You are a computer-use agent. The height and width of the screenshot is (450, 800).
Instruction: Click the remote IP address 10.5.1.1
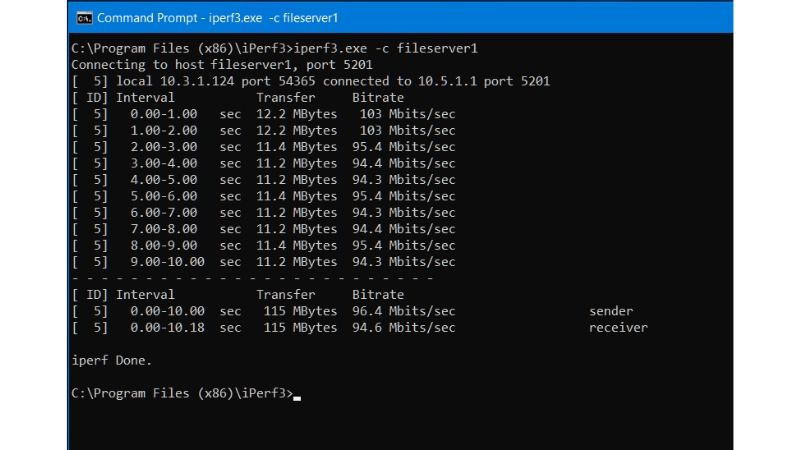[x=447, y=81]
